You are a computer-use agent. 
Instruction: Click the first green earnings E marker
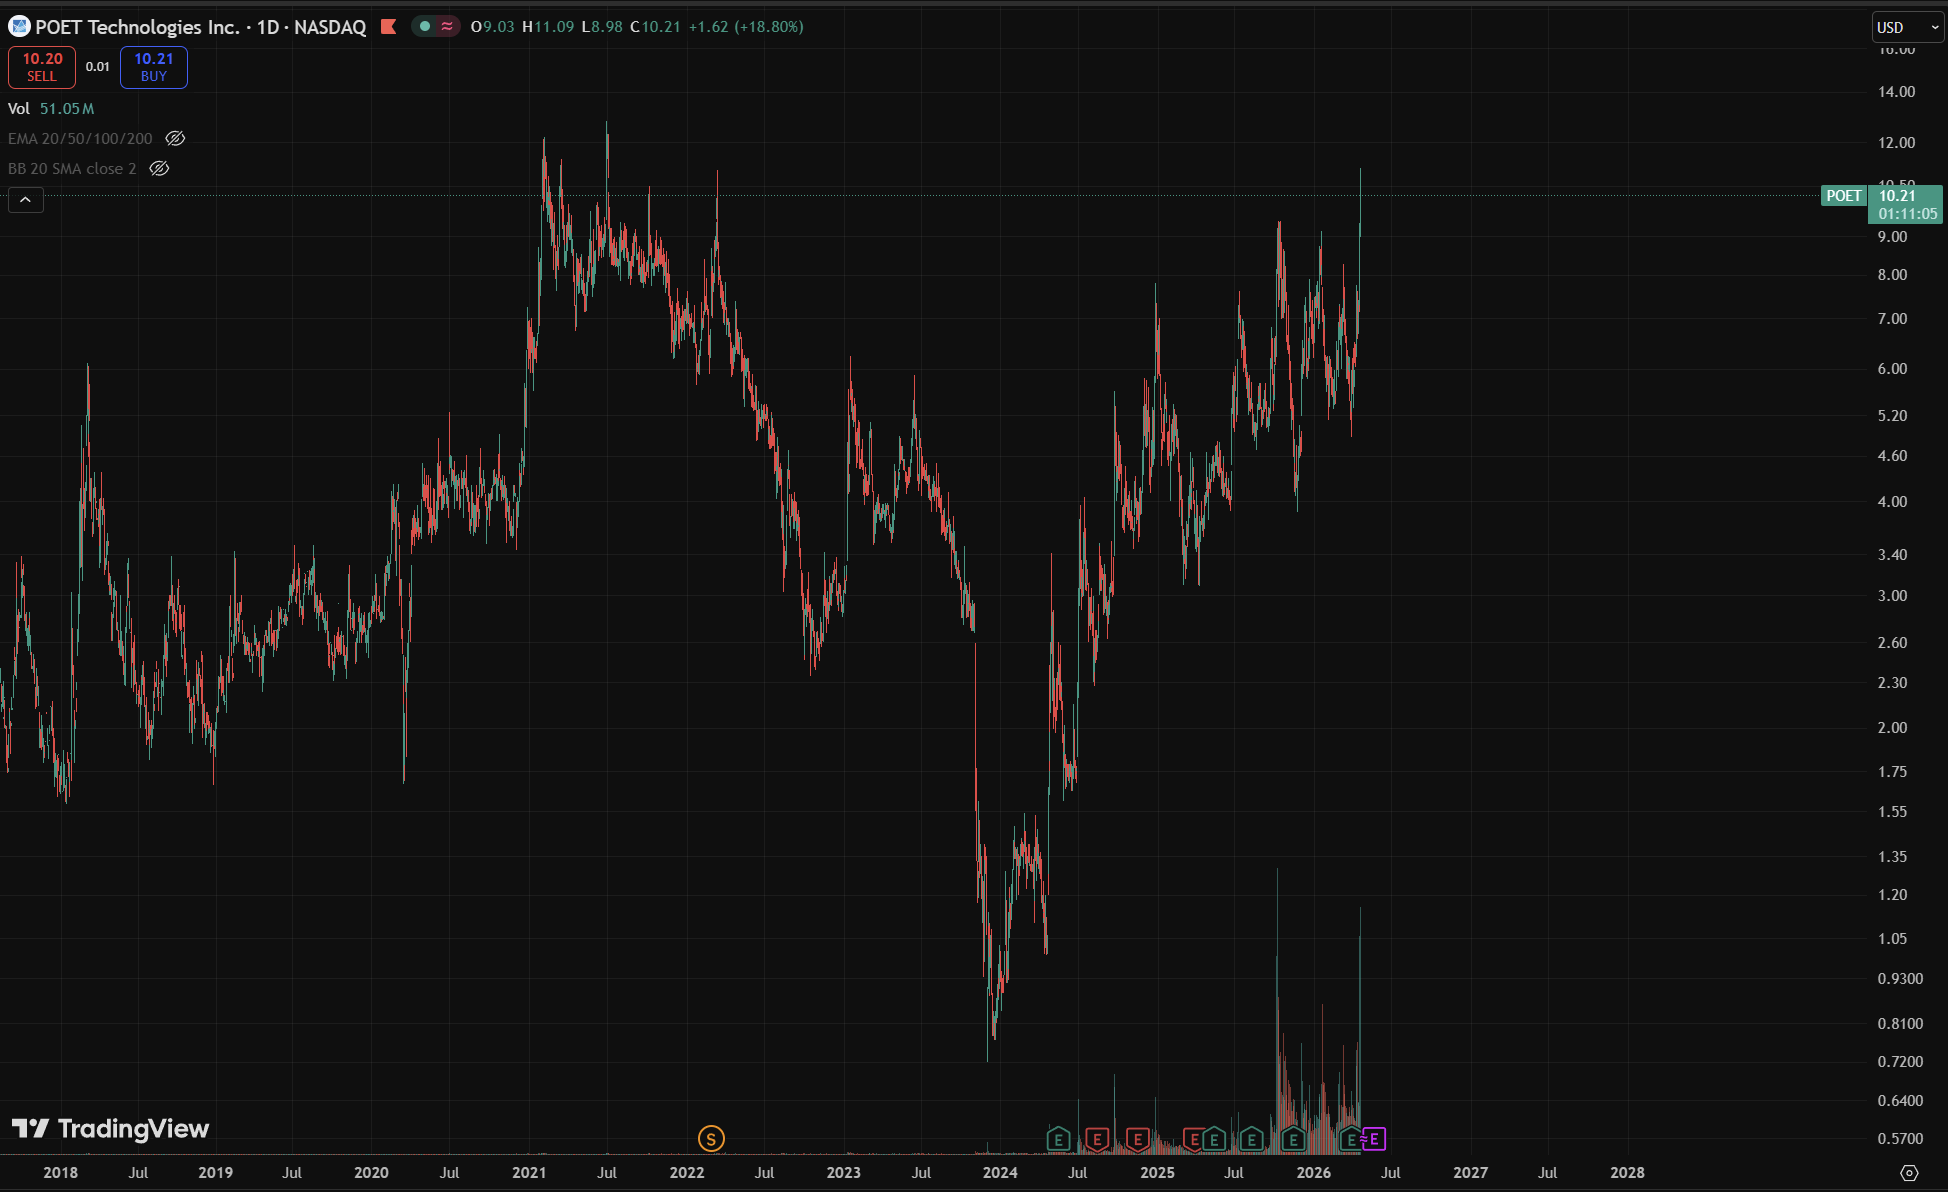click(1058, 1139)
